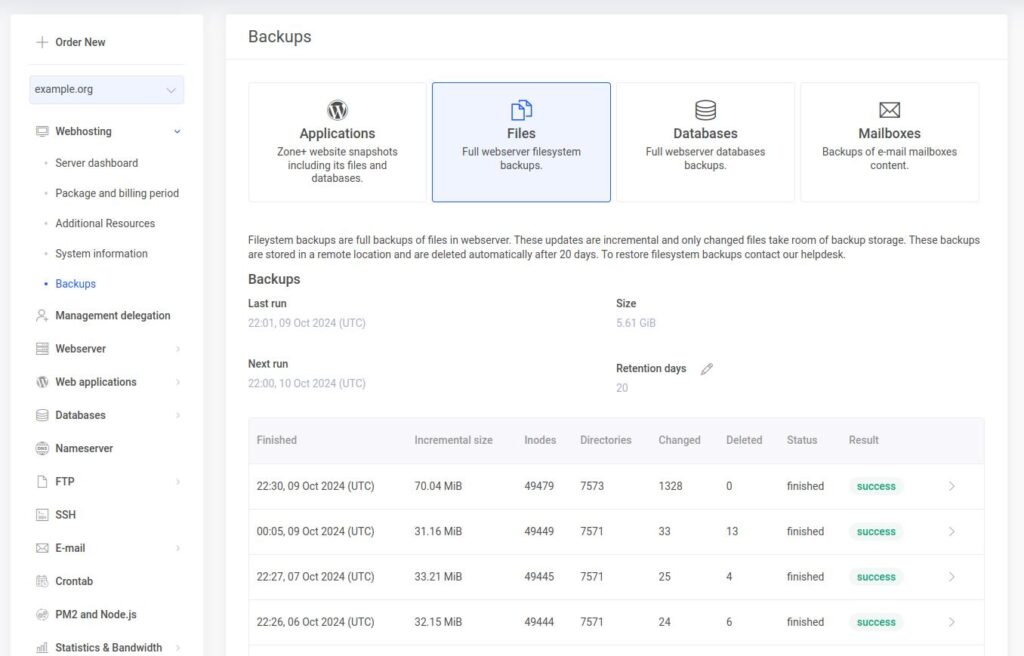This screenshot has width=1024, height=656.
Task: Expand the E-mail sidebar submenu
Action: click(177, 548)
